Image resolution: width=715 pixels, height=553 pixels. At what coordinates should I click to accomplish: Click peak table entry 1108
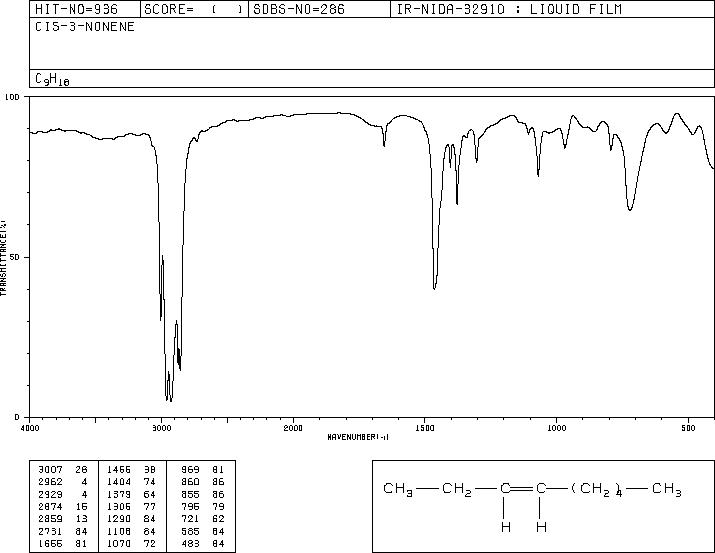(x=119, y=532)
